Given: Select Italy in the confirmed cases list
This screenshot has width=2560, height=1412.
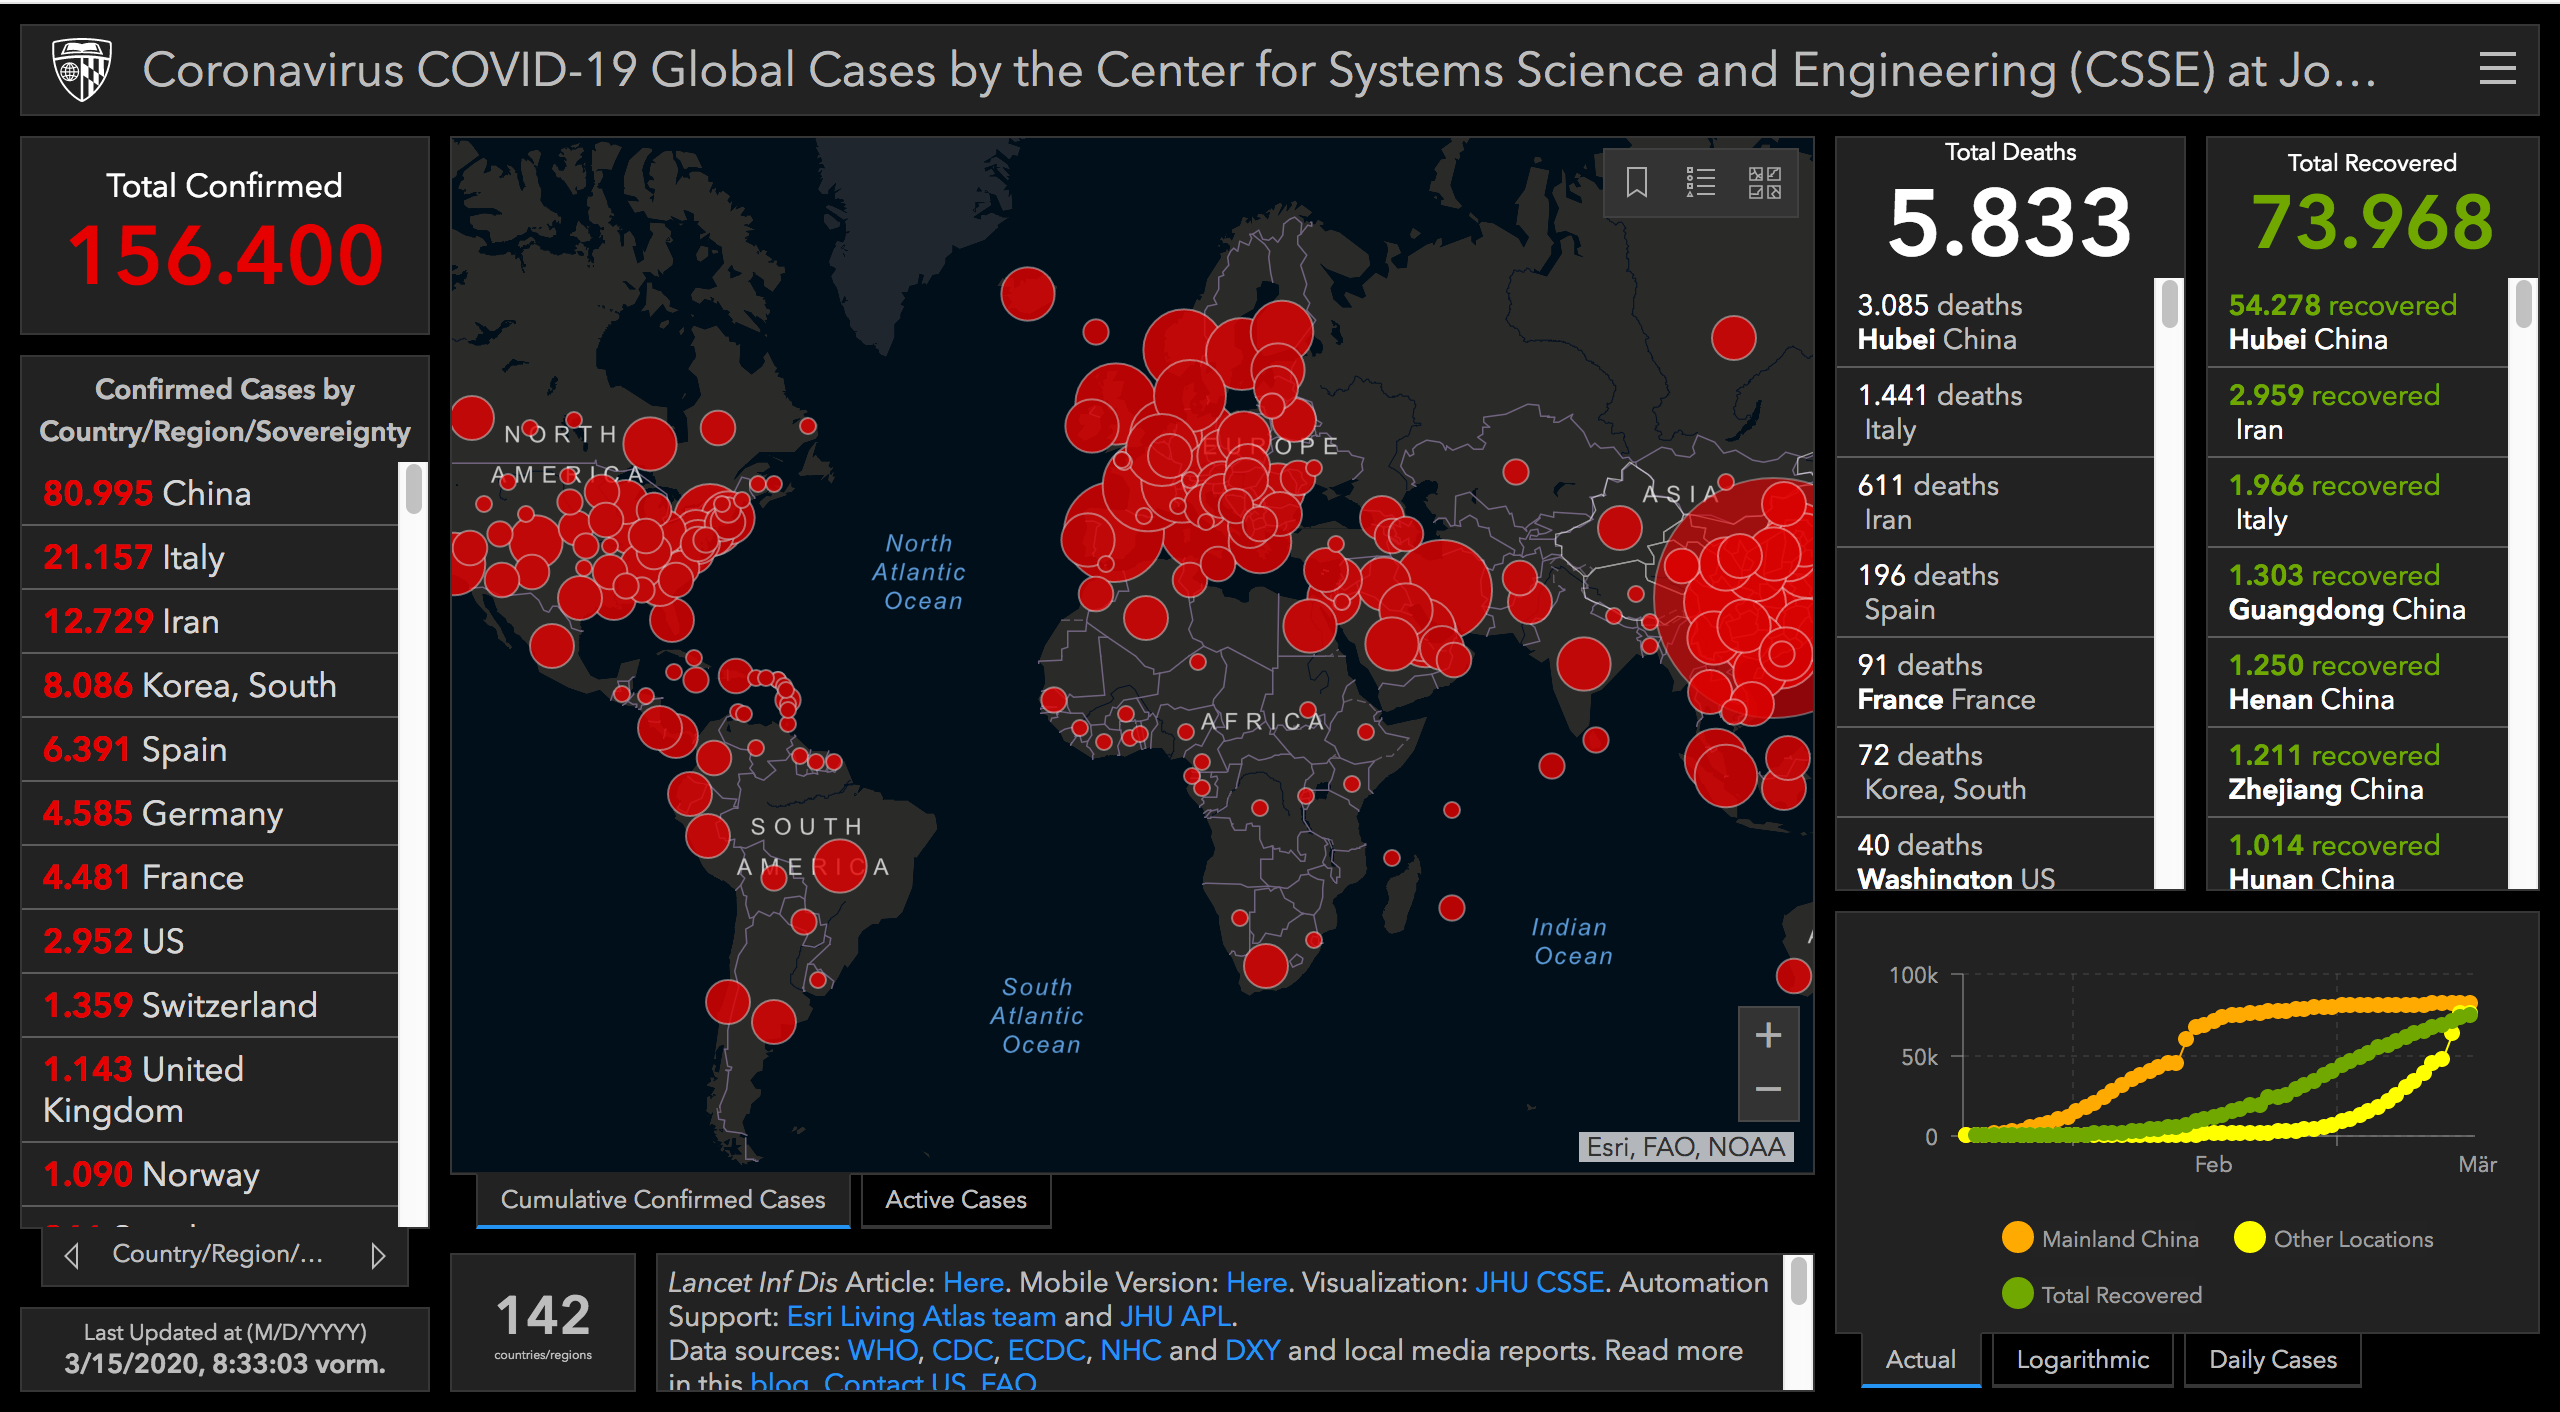Looking at the screenshot, I should tap(210, 557).
